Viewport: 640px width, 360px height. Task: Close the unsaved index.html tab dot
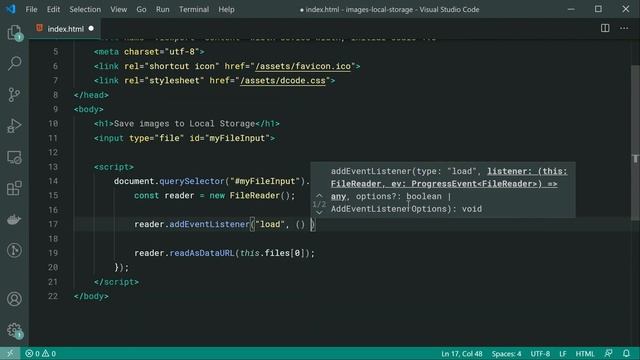pos(91,29)
